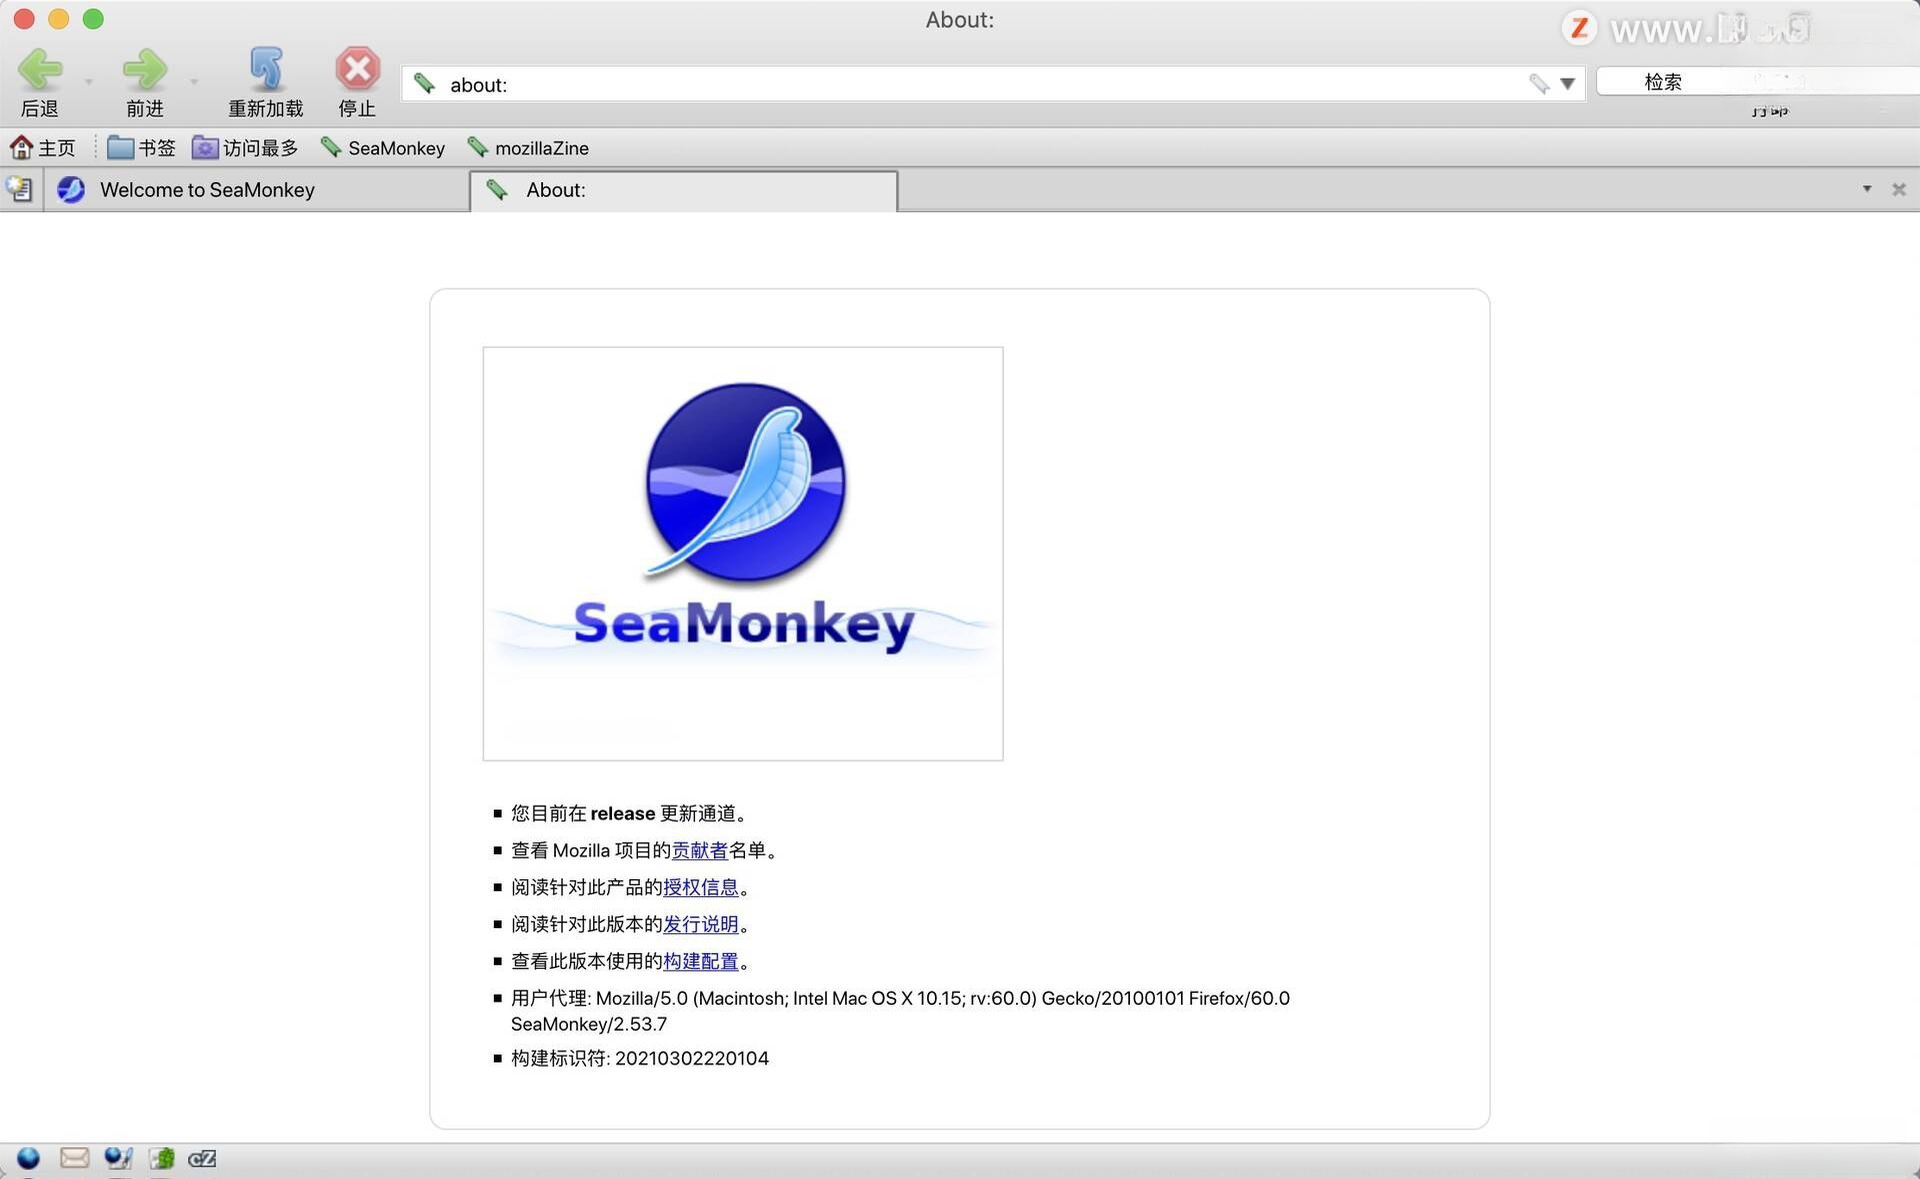Go back with the green Back arrow
The image size is (1920, 1179).
tap(40, 70)
